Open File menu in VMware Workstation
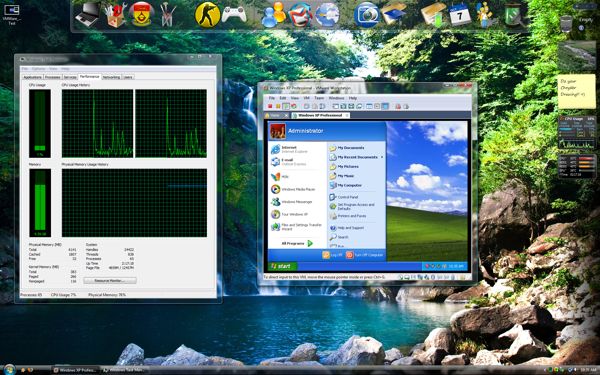The width and height of the screenshot is (600, 375). (272, 98)
